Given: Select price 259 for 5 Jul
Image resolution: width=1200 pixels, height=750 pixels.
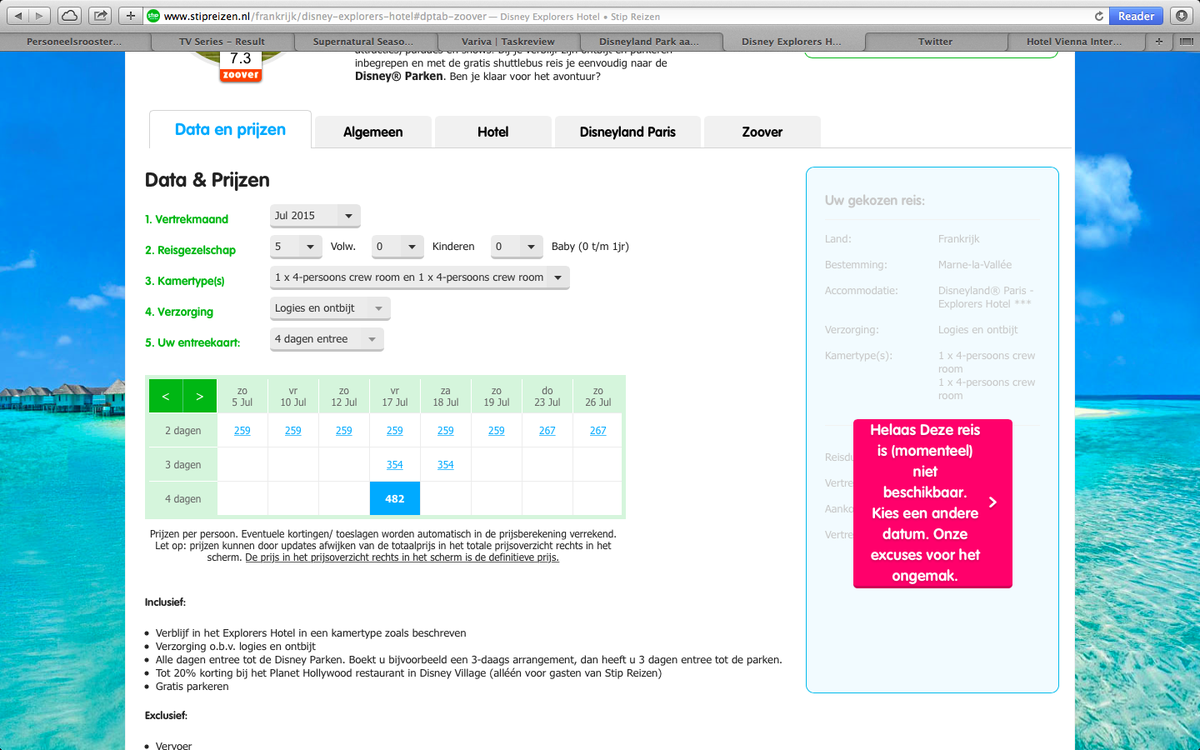Looking at the screenshot, I should (x=242, y=431).
